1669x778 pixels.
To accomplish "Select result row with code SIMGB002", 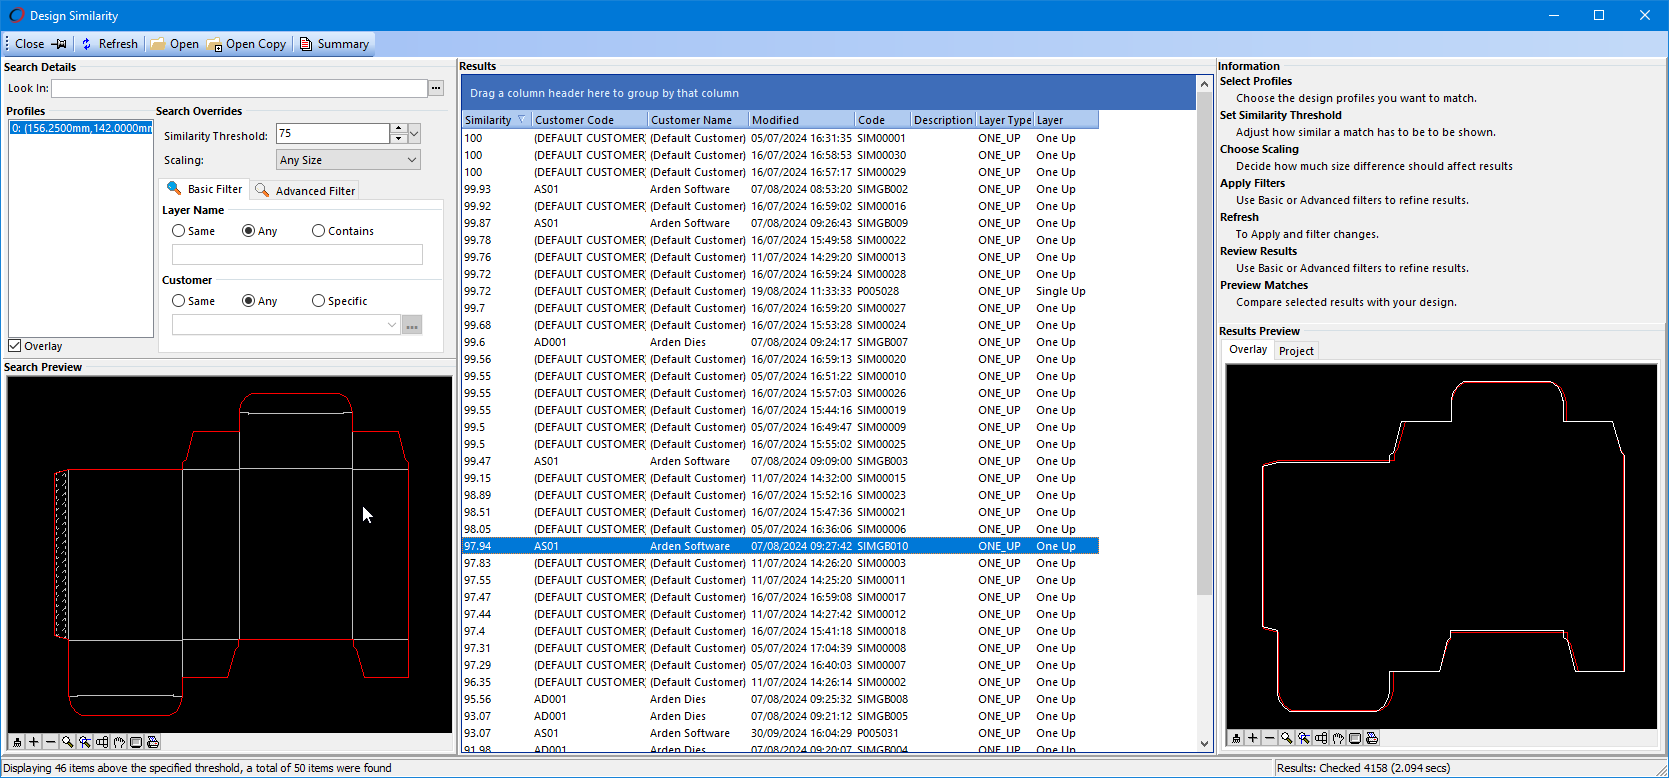I will click(780, 189).
